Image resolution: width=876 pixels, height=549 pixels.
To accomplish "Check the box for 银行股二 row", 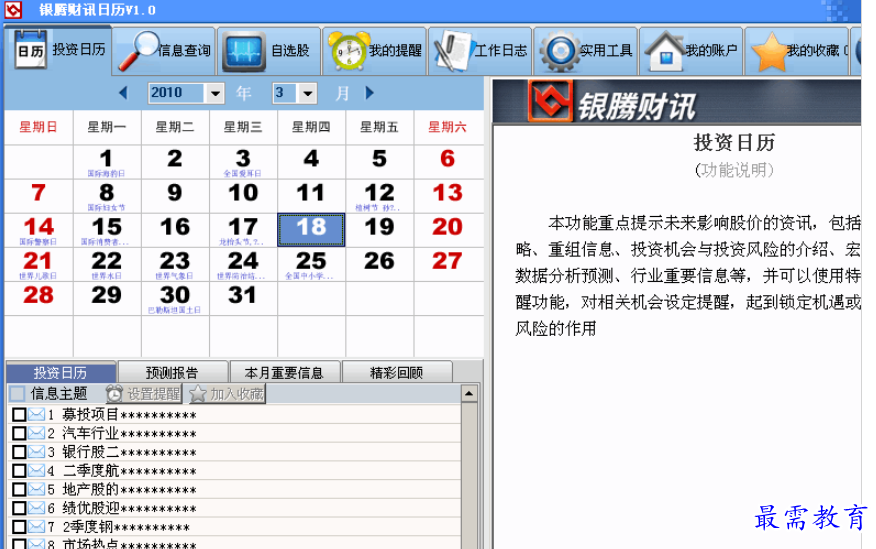I will pyautogui.click(x=19, y=451).
